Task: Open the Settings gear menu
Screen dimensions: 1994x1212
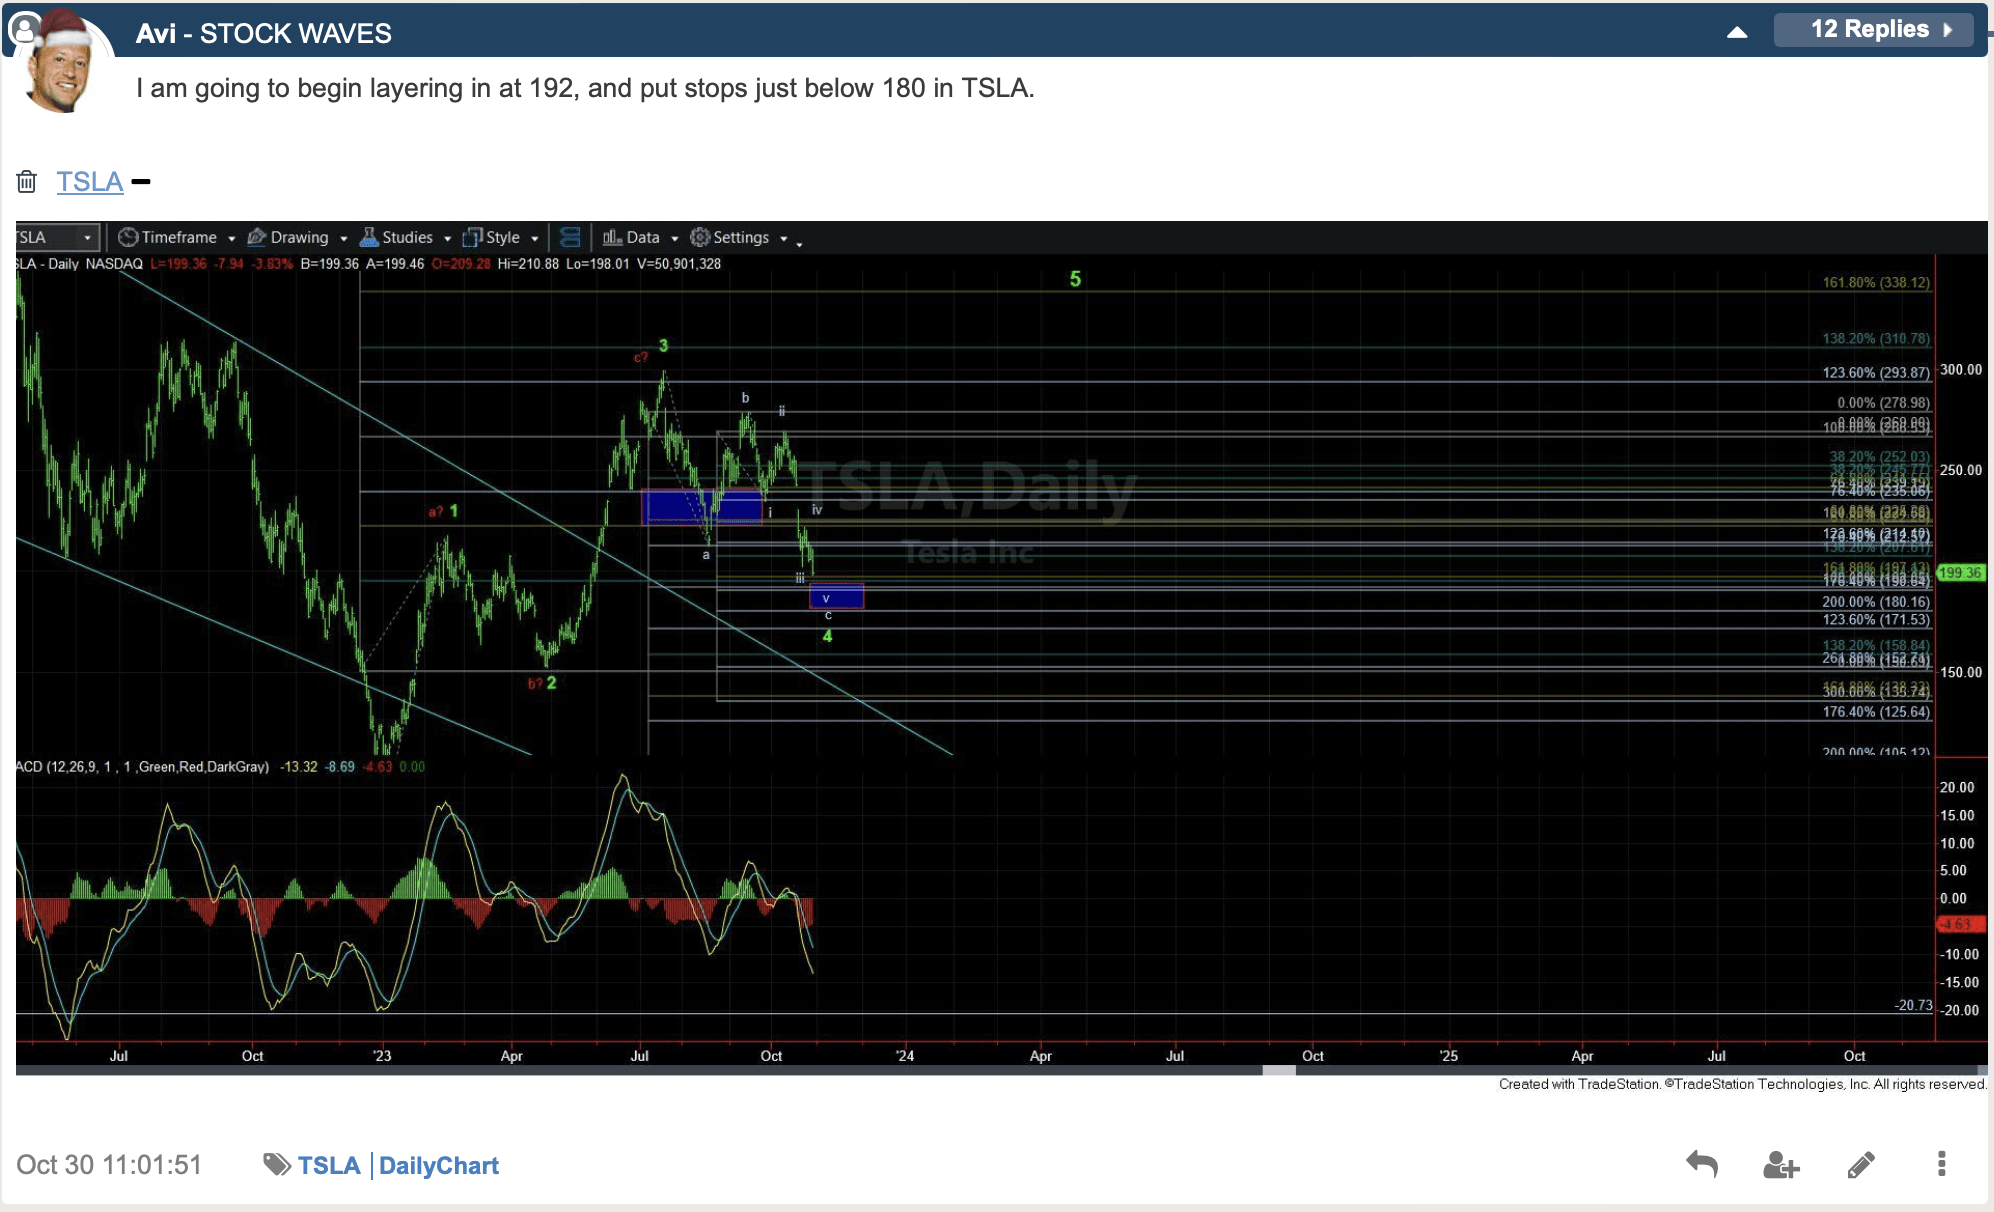Action: pos(738,237)
